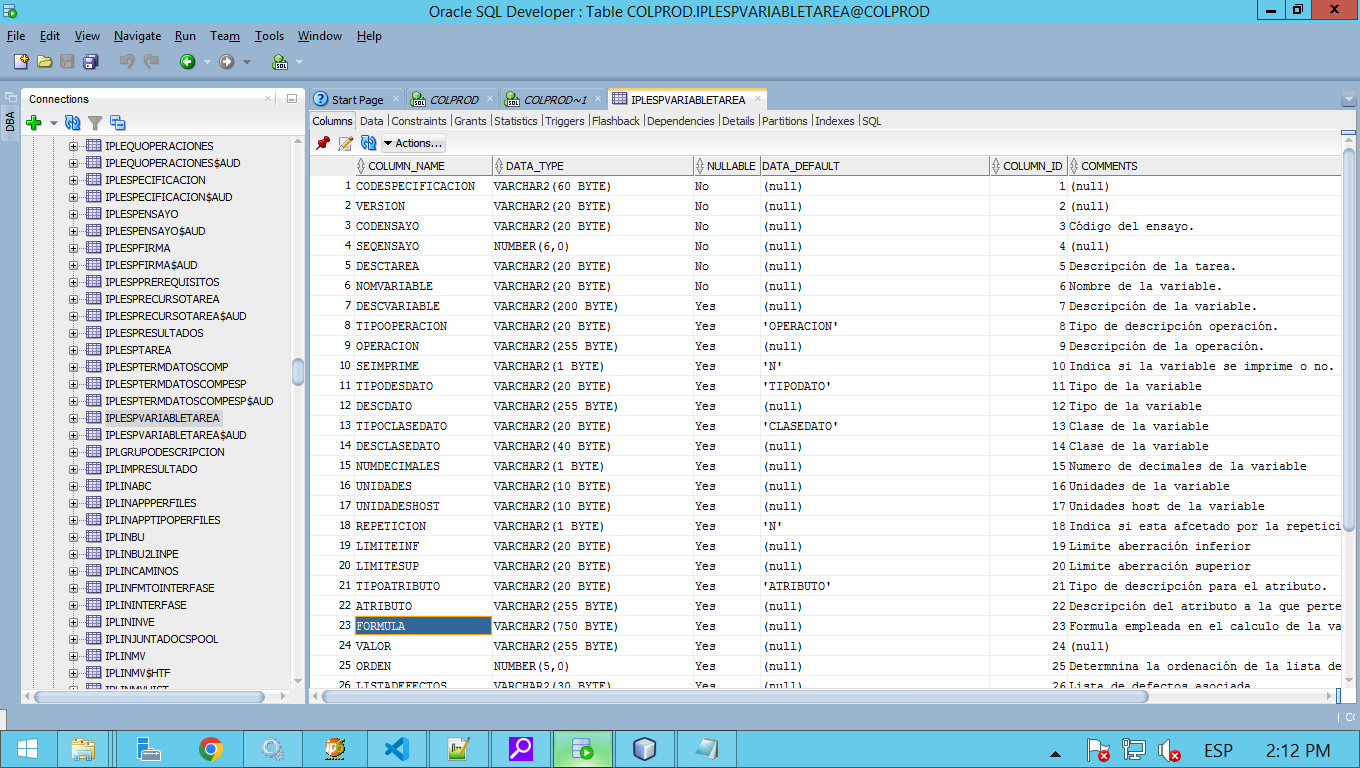Open Windows Start button
This screenshot has height=768, width=1360.
[27, 749]
